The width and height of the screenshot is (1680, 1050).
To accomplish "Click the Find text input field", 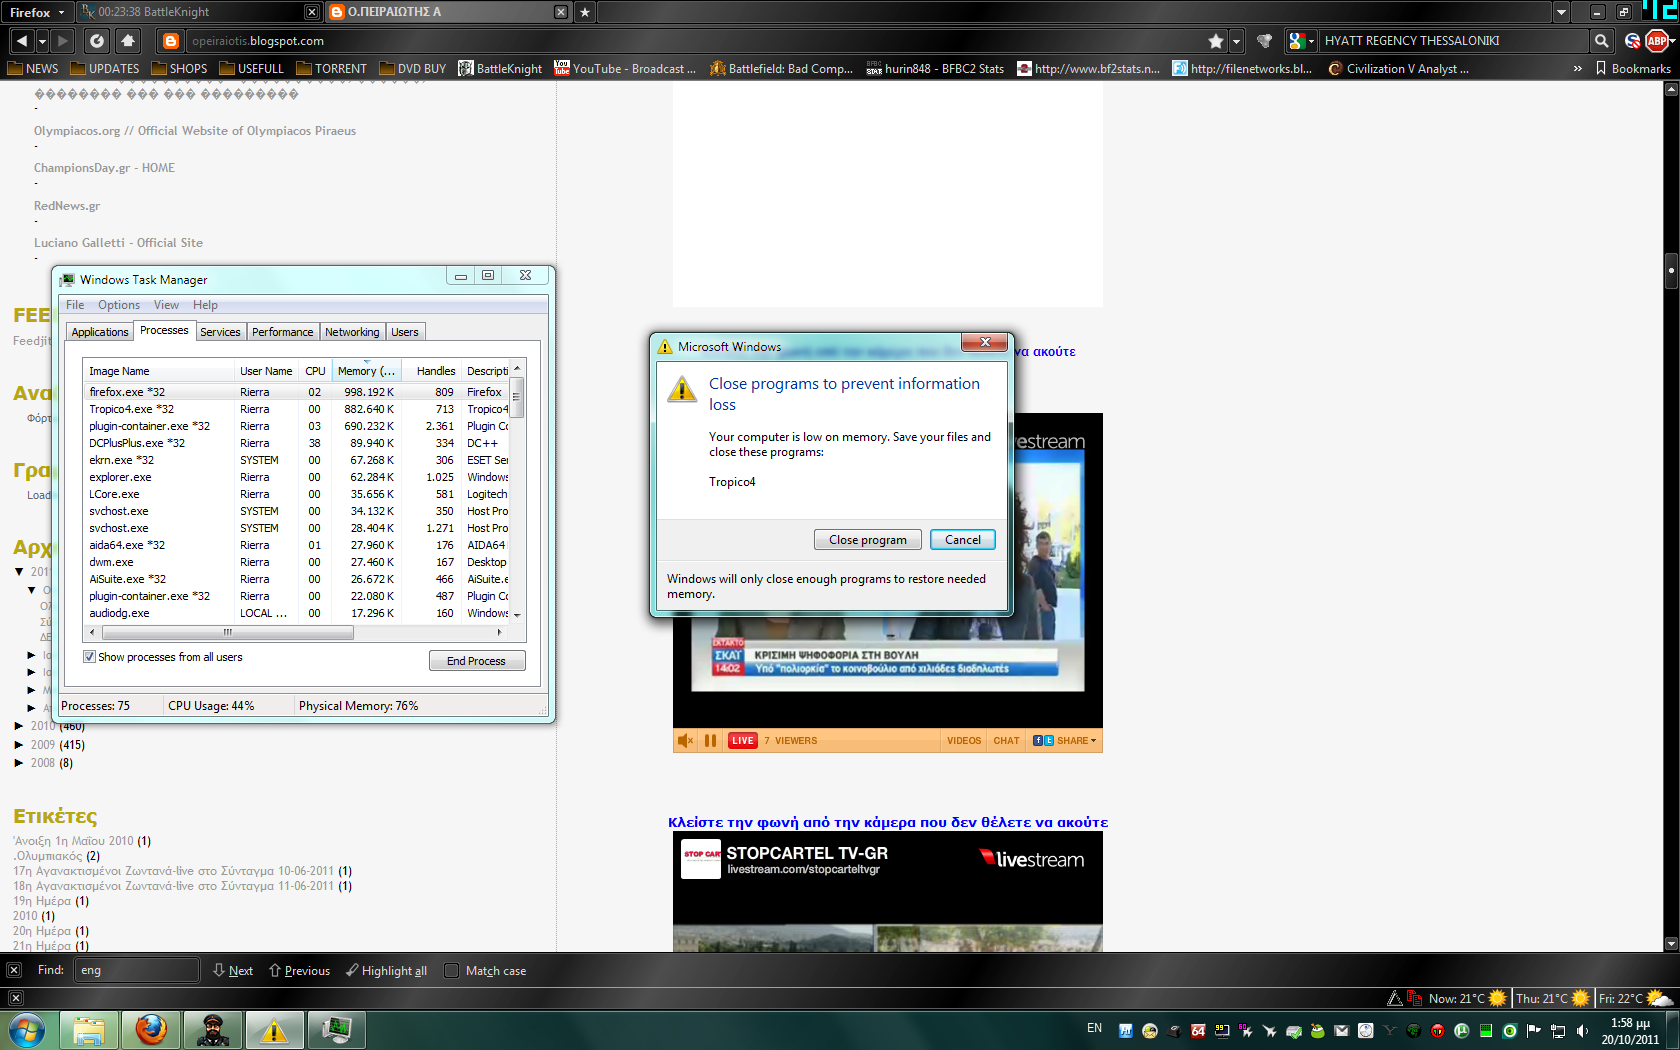I will coord(136,970).
